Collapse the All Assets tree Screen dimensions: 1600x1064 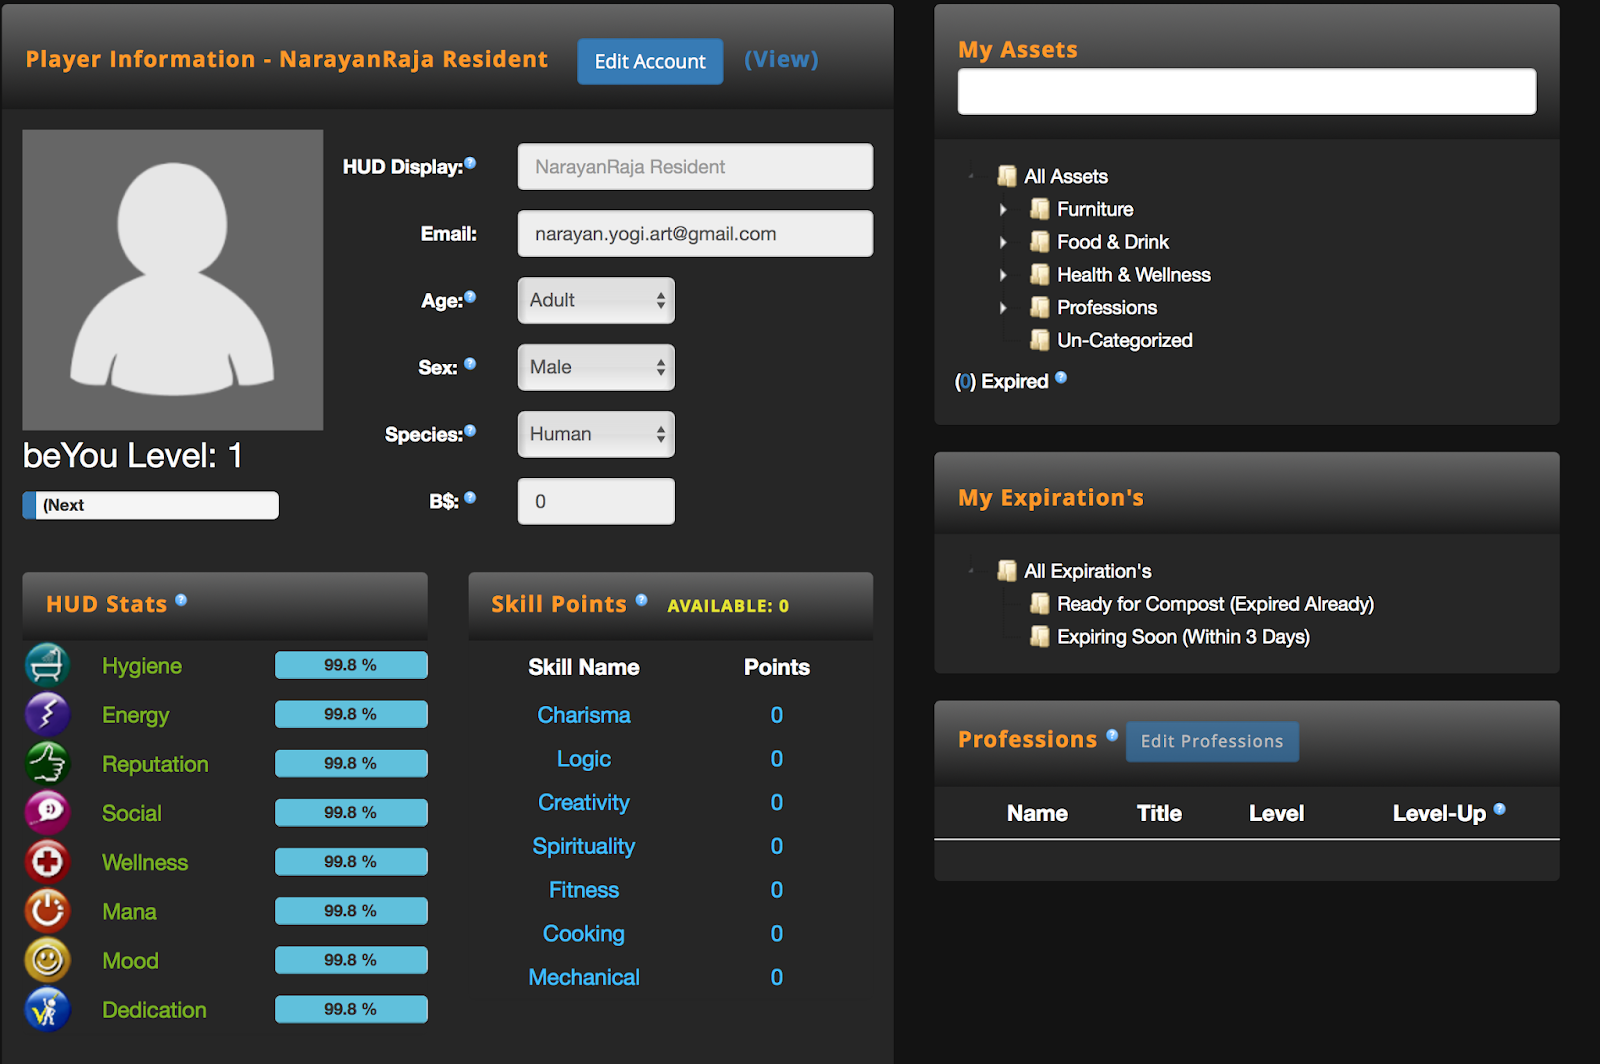(971, 175)
